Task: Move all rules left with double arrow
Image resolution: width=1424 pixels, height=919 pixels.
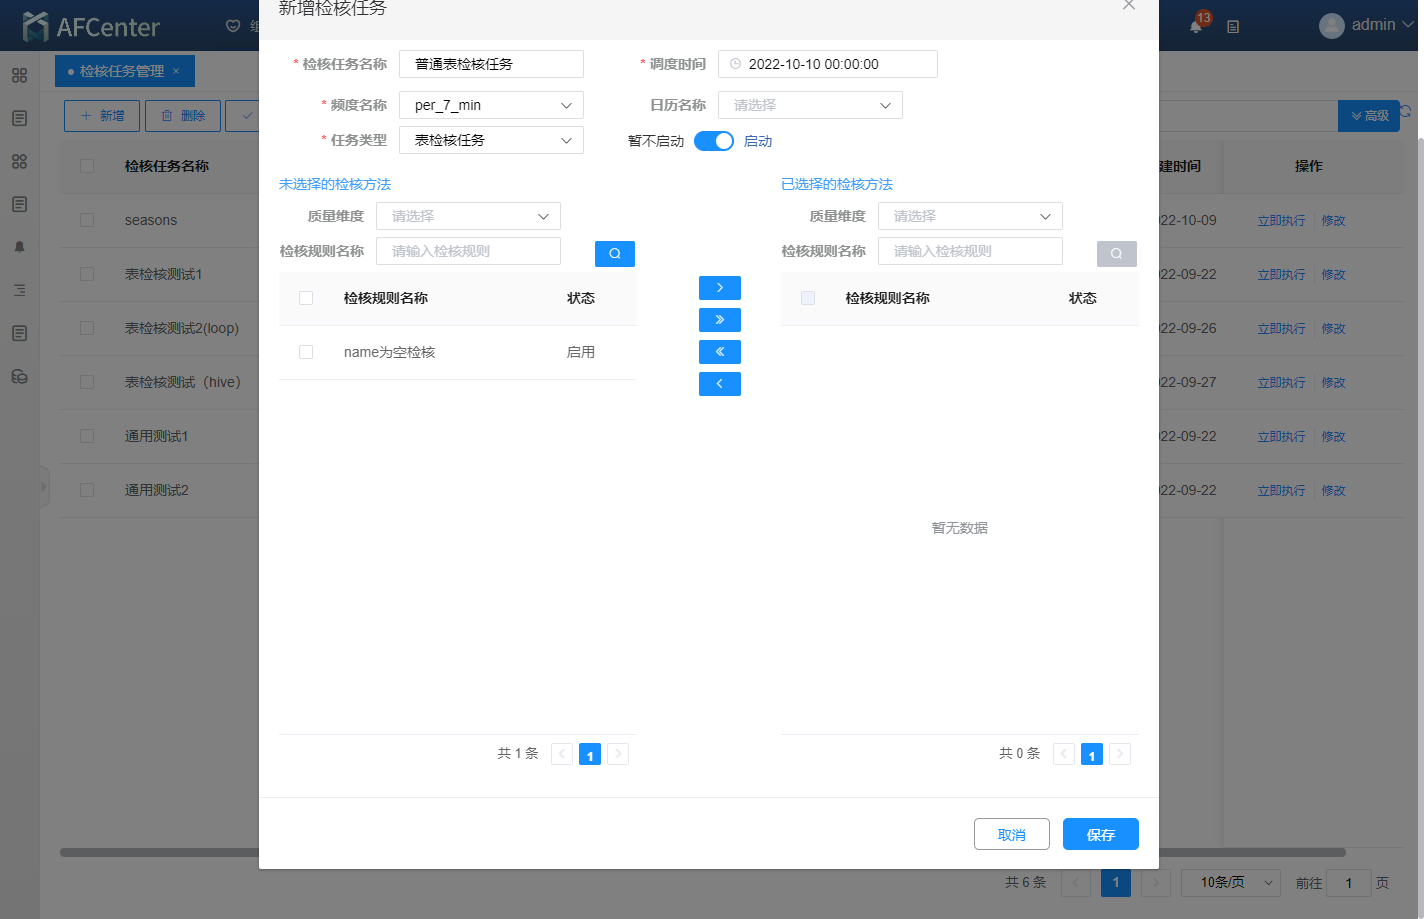Action: [x=719, y=352]
